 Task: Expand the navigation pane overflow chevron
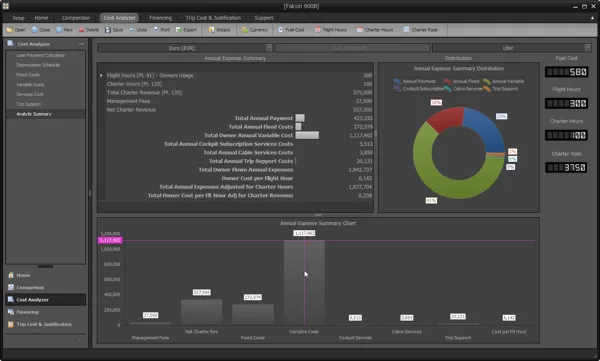tap(80, 340)
